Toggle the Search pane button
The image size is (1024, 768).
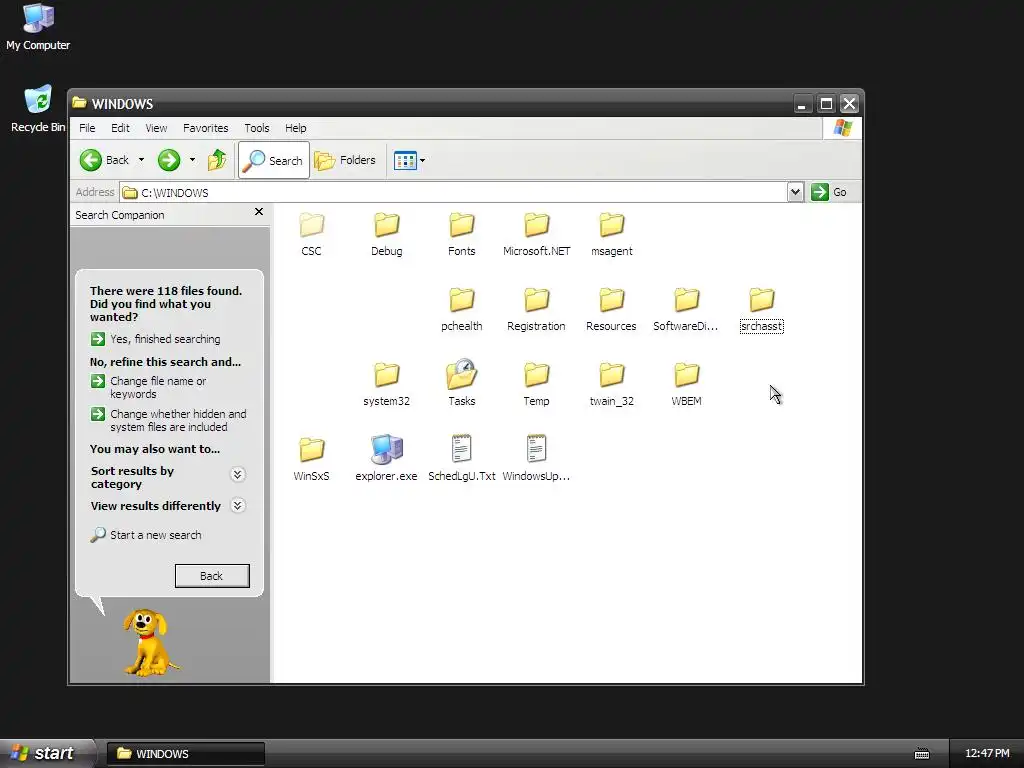point(274,160)
